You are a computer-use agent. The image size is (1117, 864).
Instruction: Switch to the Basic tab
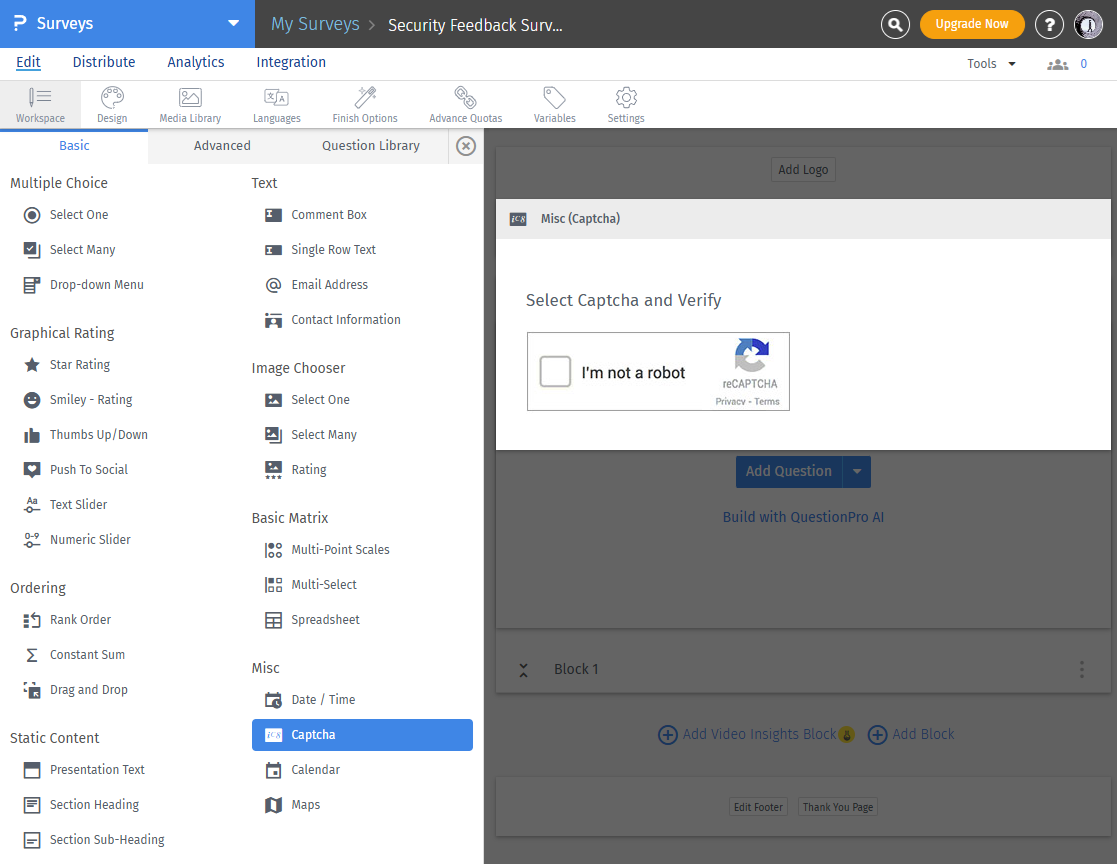point(74,146)
